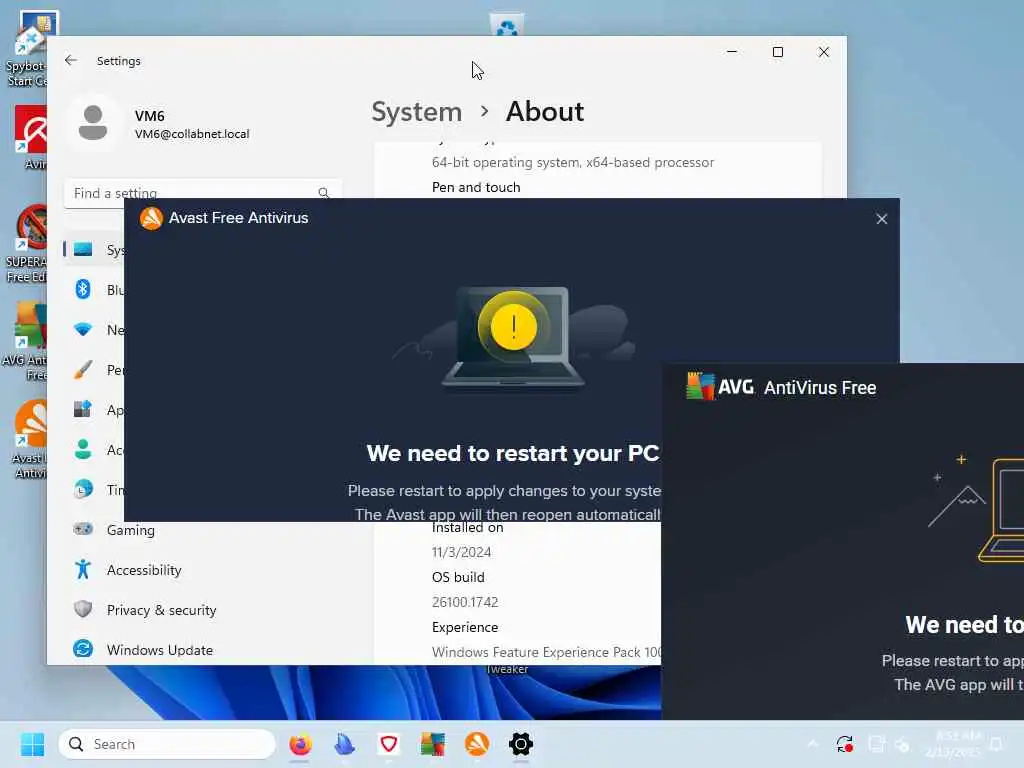Open the Accounts icon in Settings sidebar
The height and width of the screenshot is (768, 1024).
point(83,449)
